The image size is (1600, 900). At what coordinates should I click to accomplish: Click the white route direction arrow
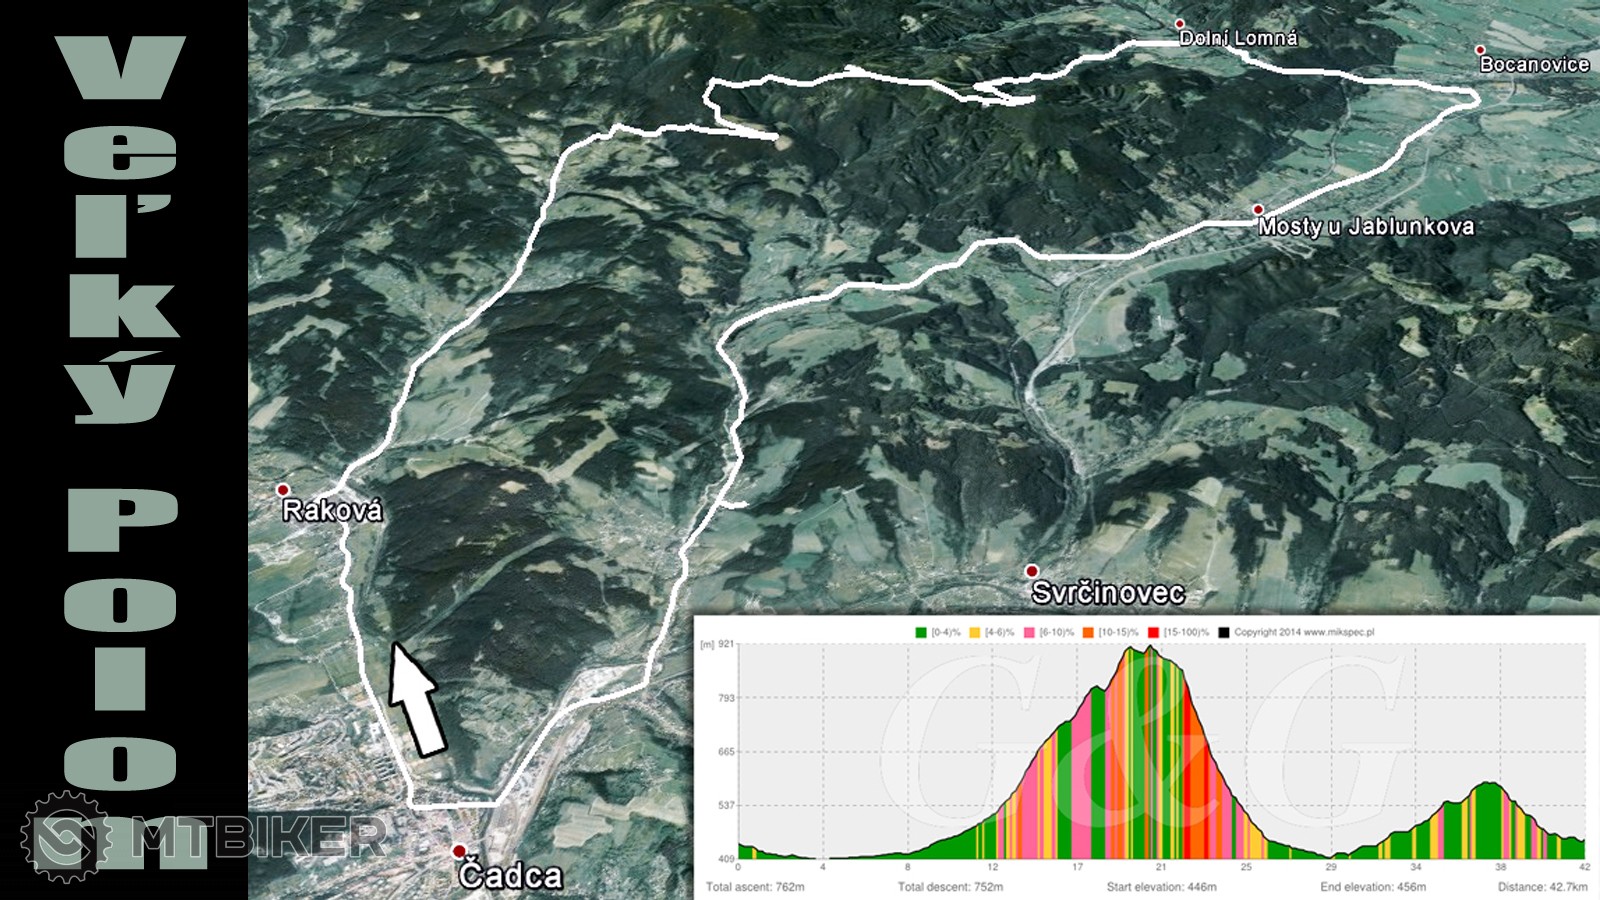[x=414, y=699]
